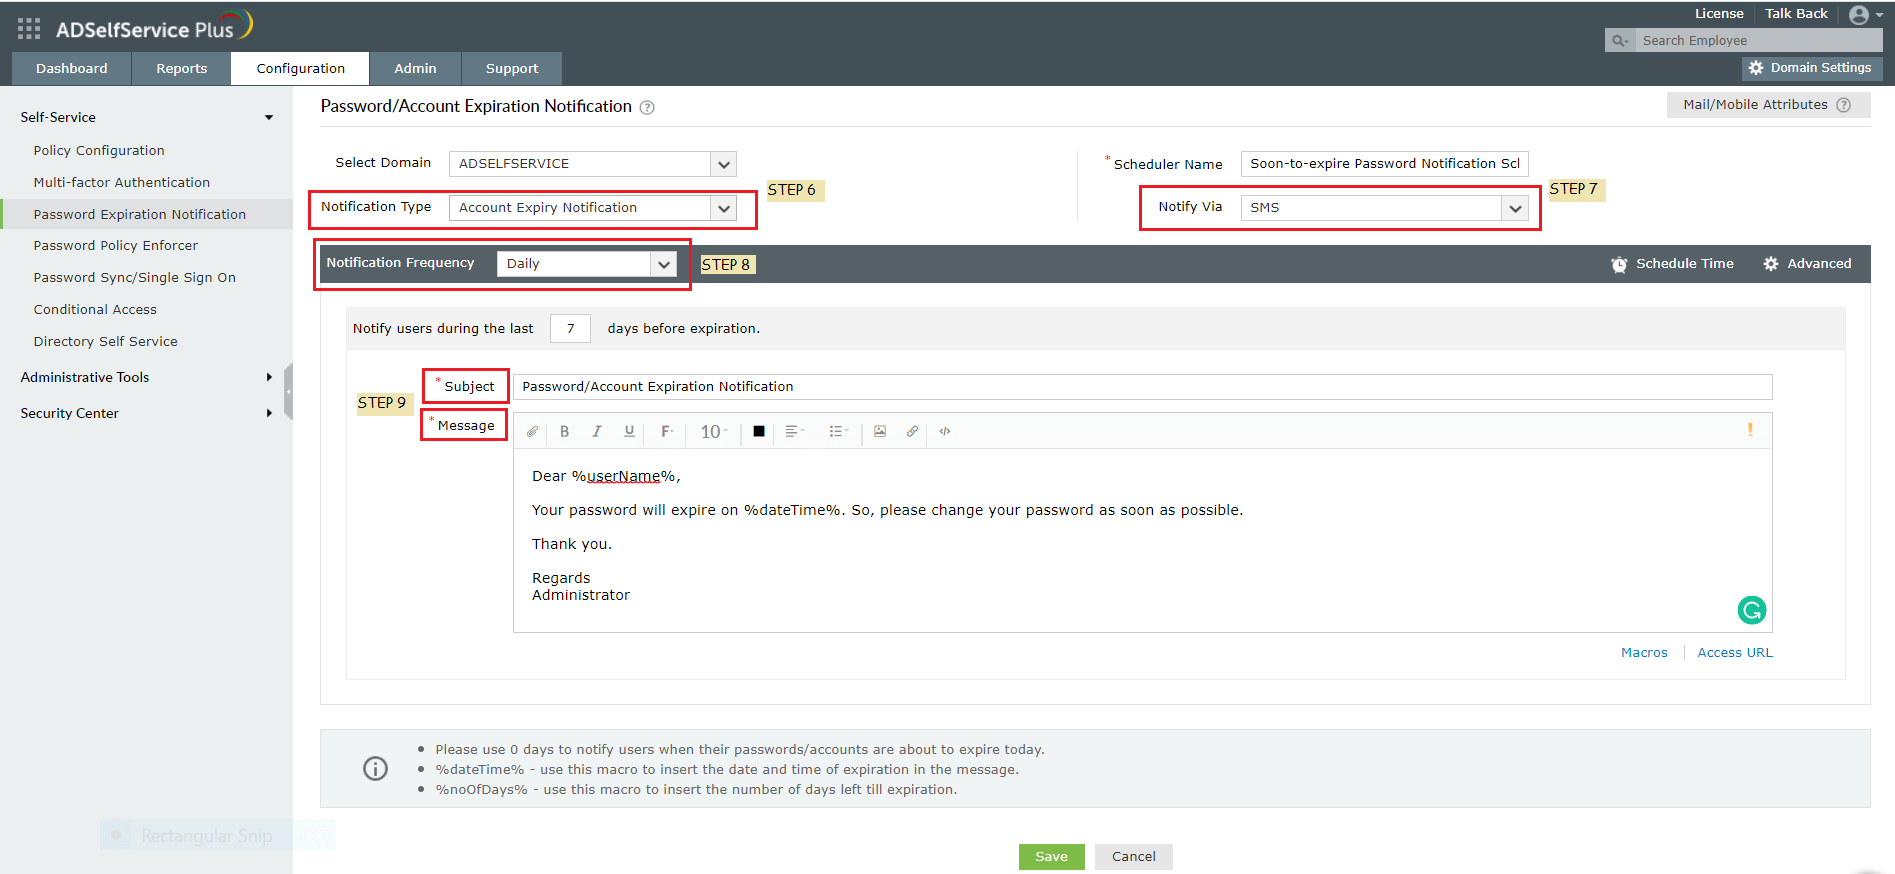Open the Admin tab

tap(415, 69)
